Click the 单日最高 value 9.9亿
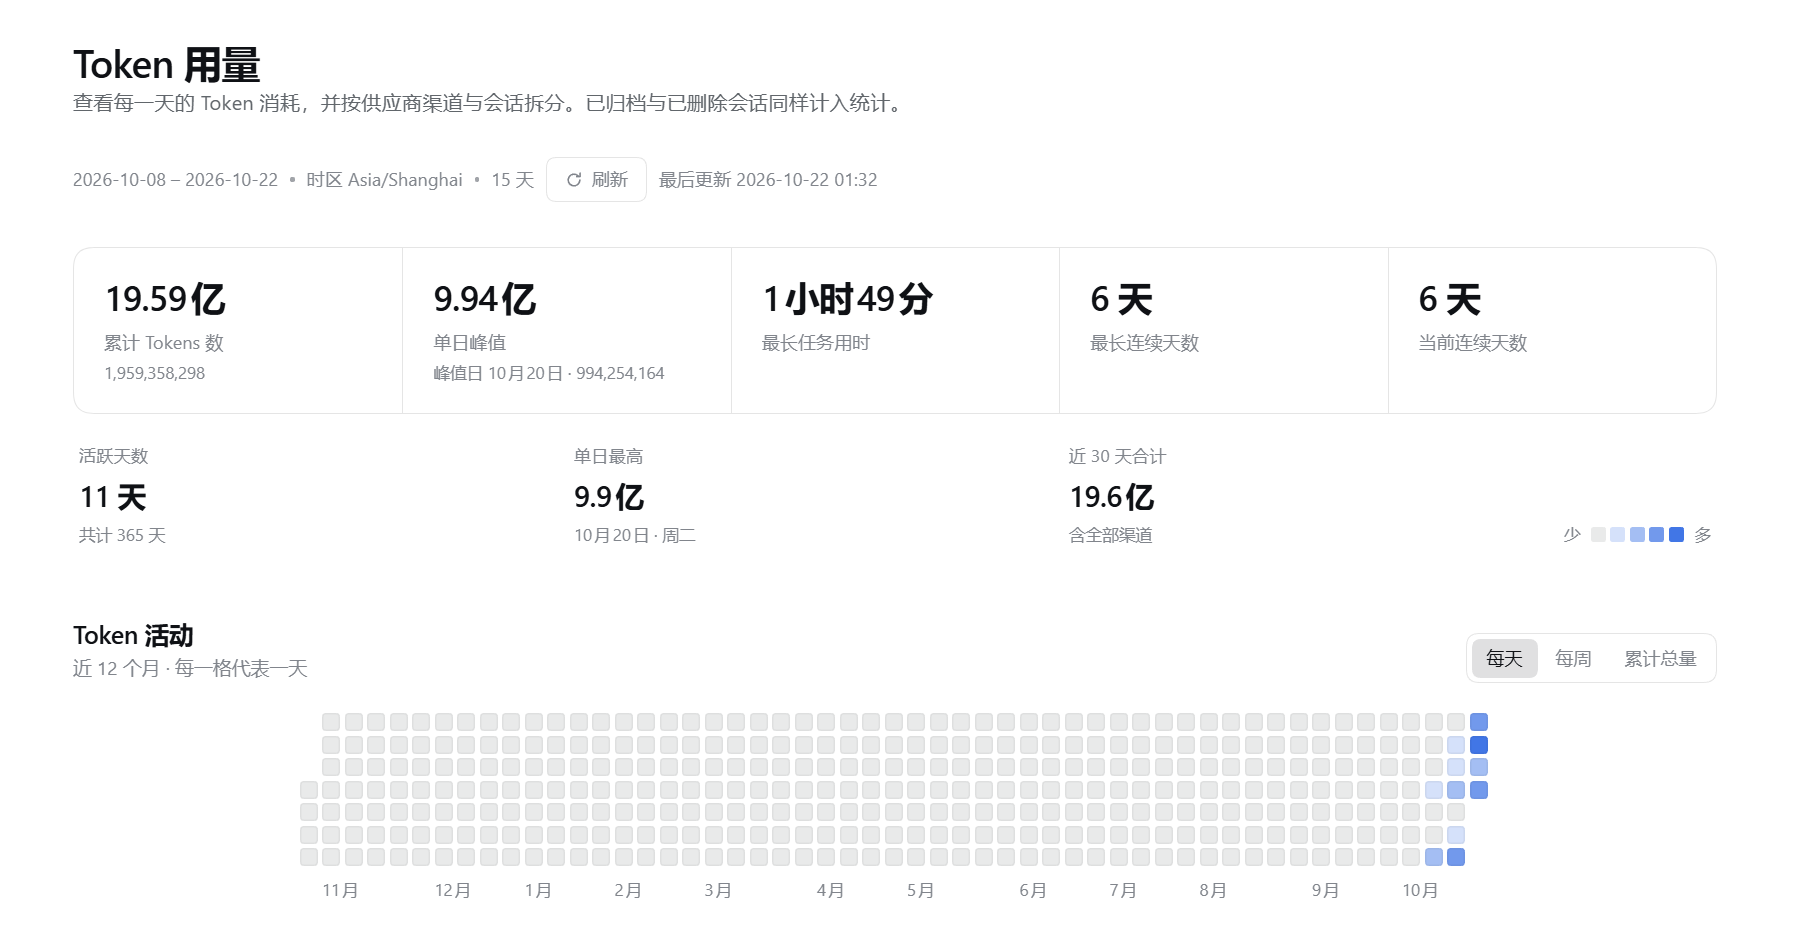This screenshot has height=927, width=1803. [609, 497]
